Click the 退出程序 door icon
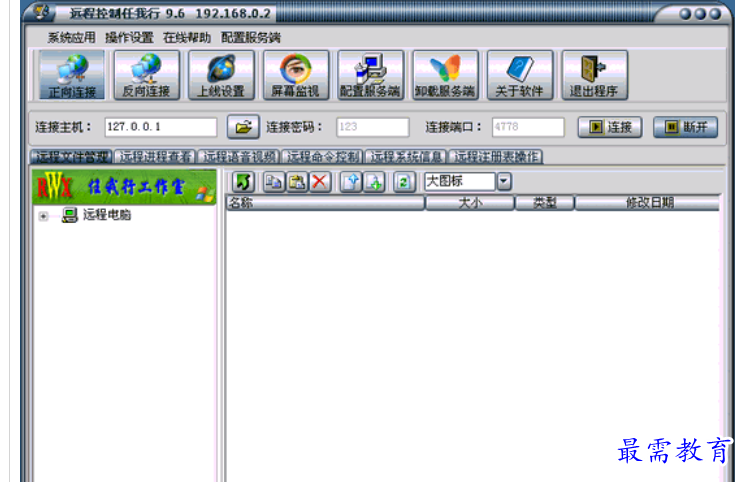Image resolution: width=739 pixels, height=482 pixels. click(595, 75)
